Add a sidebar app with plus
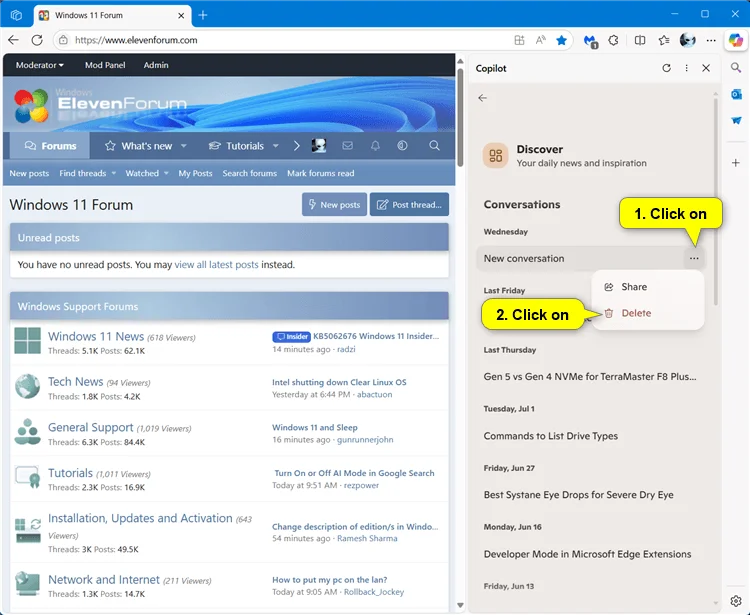Viewport: 750px width, 615px height. tap(736, 163)
